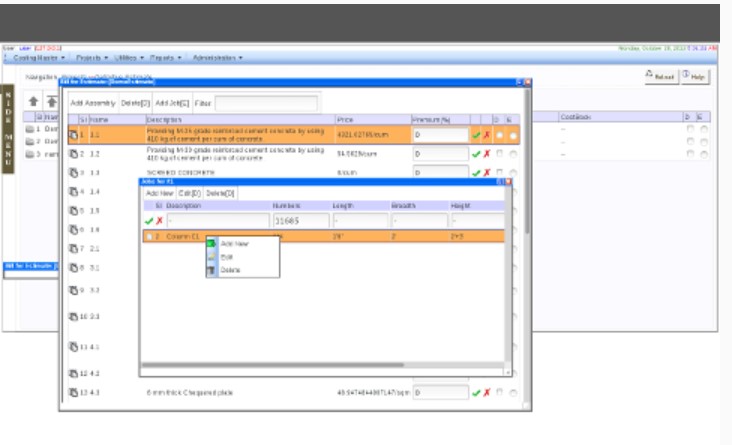Click the copy icon of row 1.2

73,154
